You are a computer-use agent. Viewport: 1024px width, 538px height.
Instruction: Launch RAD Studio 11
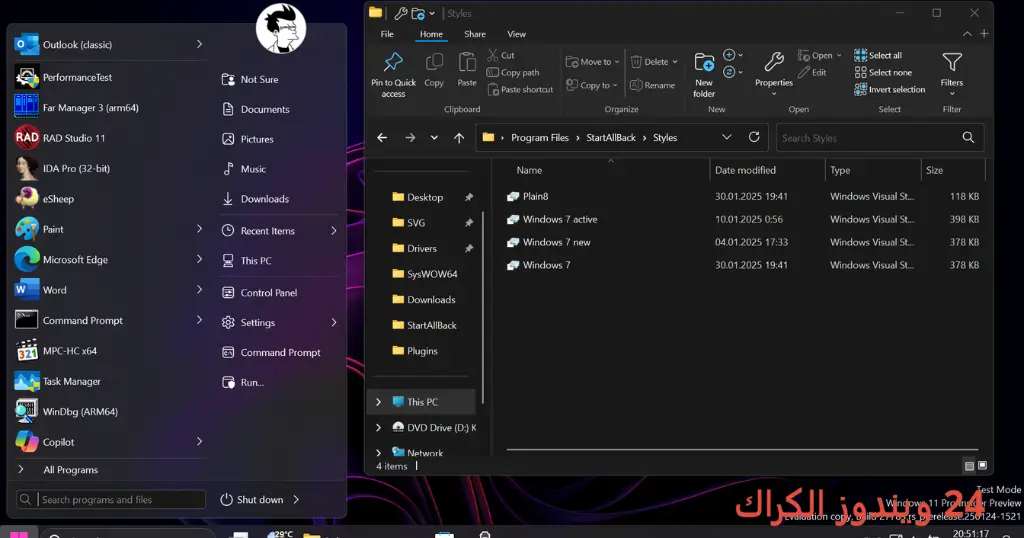point(108,138)
